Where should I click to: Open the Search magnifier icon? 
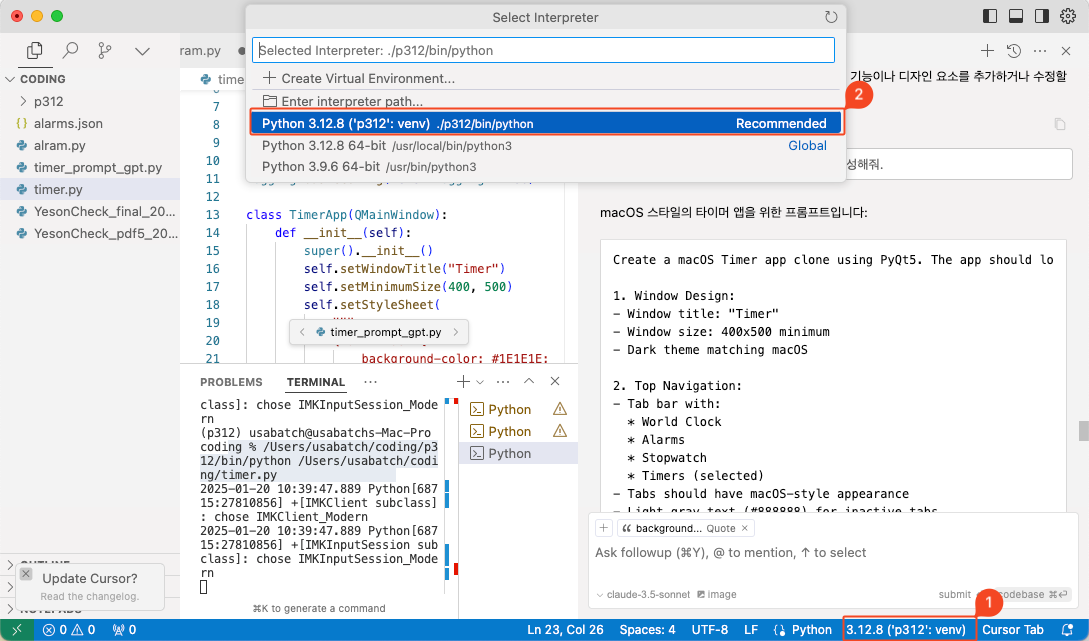(x=70, y=51)
